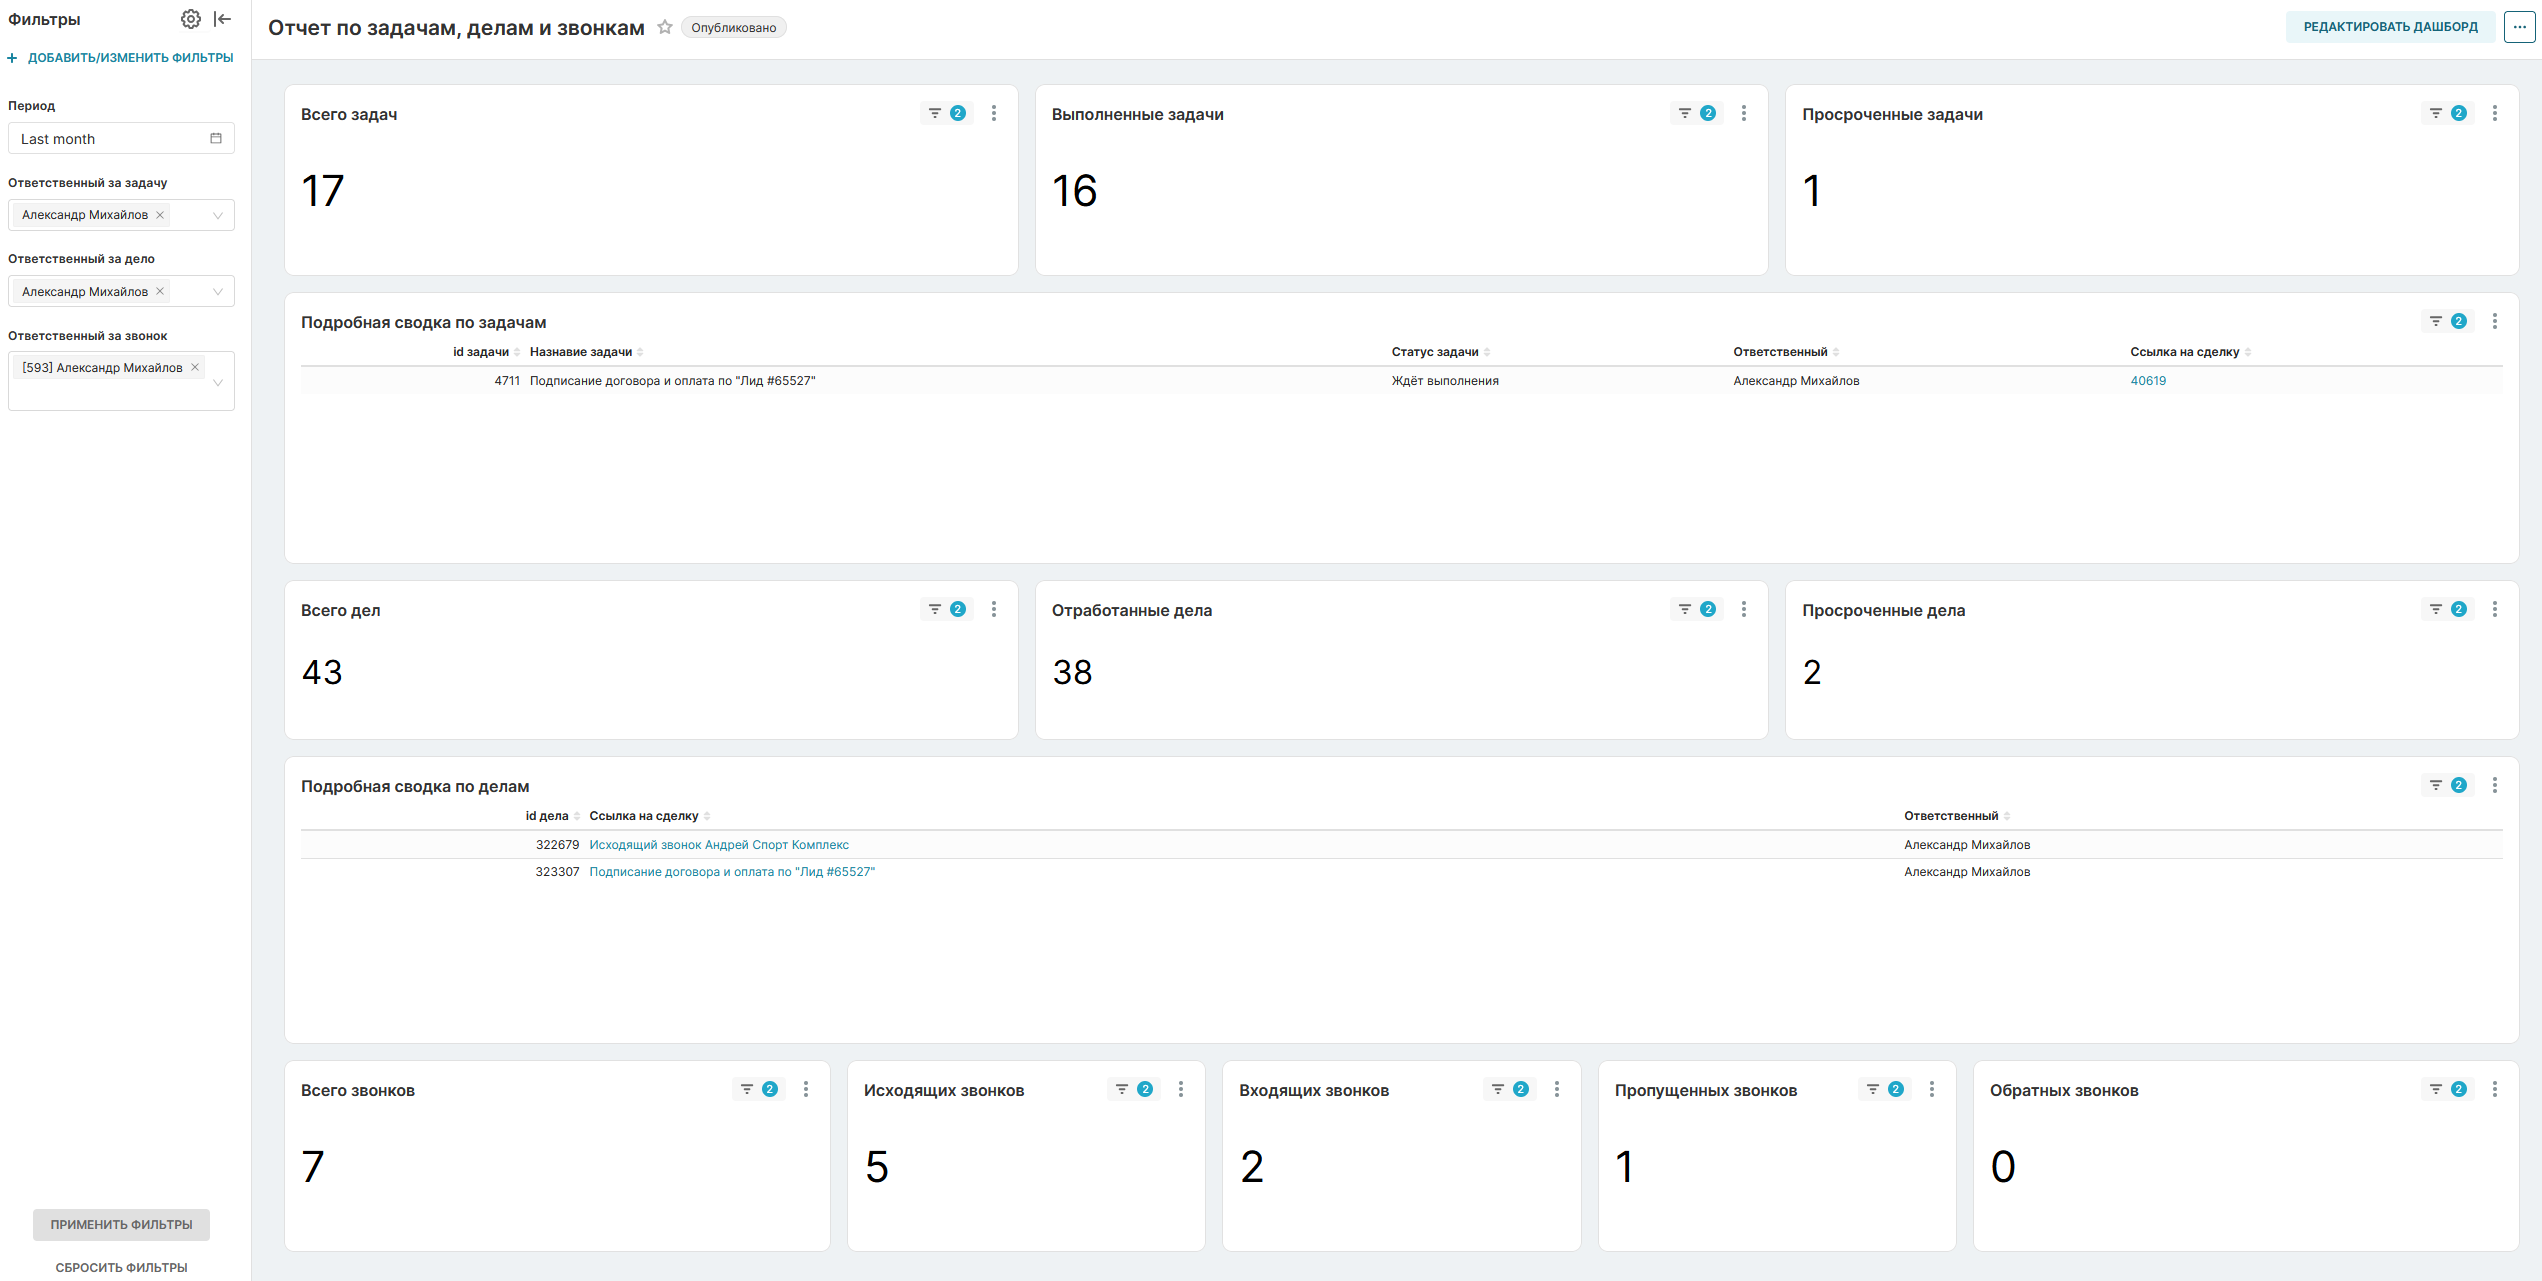Sort tasks table by Статус задачи column
This screenshot has height=1281, width=2542.
tap(1435, 352)
